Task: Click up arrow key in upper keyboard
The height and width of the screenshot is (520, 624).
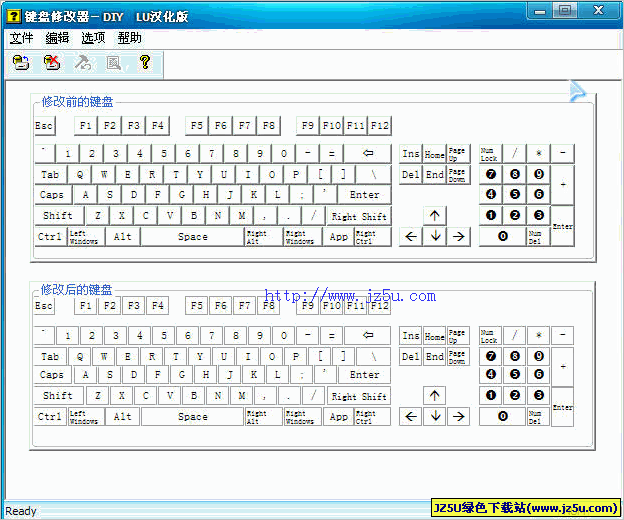Action: tap(435, 216)
